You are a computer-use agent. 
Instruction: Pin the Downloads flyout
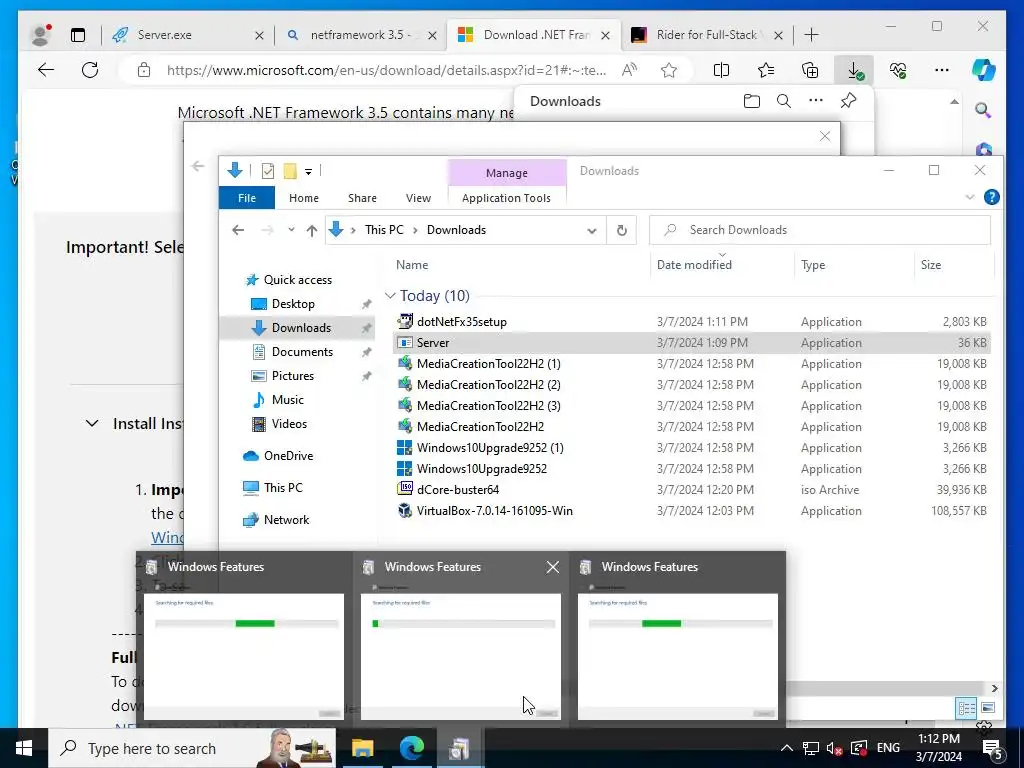click(848, 101)
